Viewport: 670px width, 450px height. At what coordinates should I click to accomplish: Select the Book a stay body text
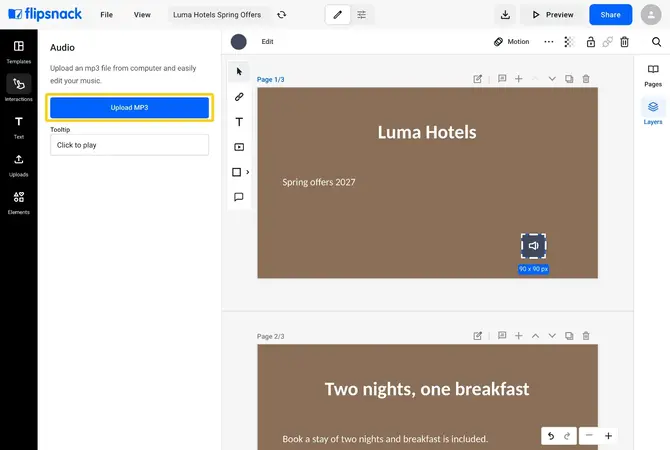click(x=385, y=439)
